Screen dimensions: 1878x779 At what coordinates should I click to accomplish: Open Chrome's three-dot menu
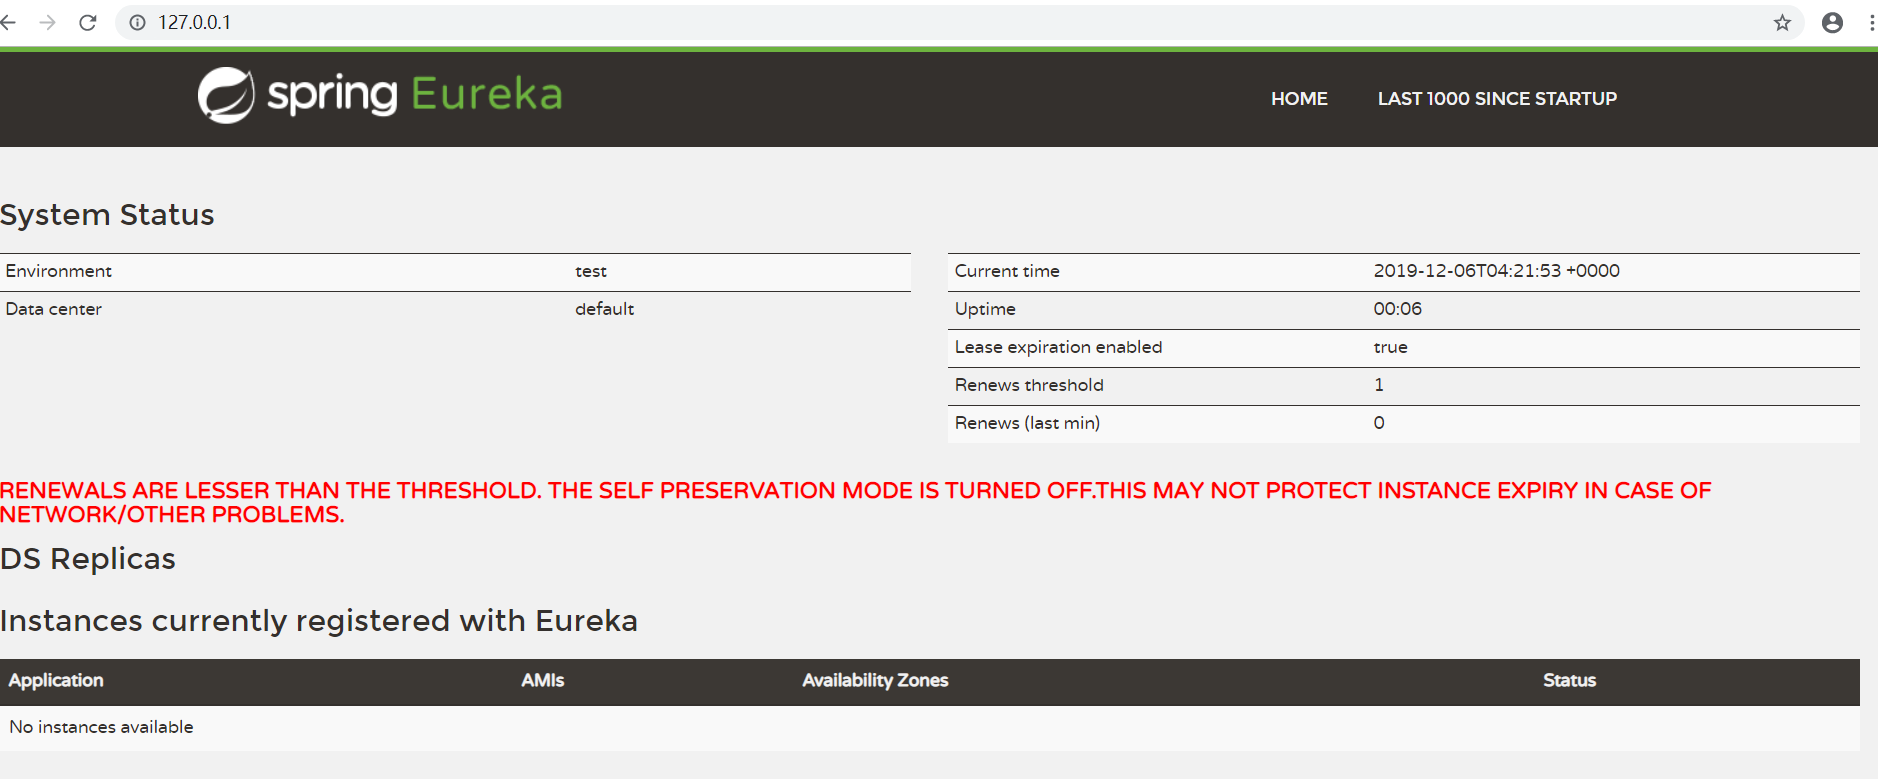pyautogui.click(x=1871, y=22)
